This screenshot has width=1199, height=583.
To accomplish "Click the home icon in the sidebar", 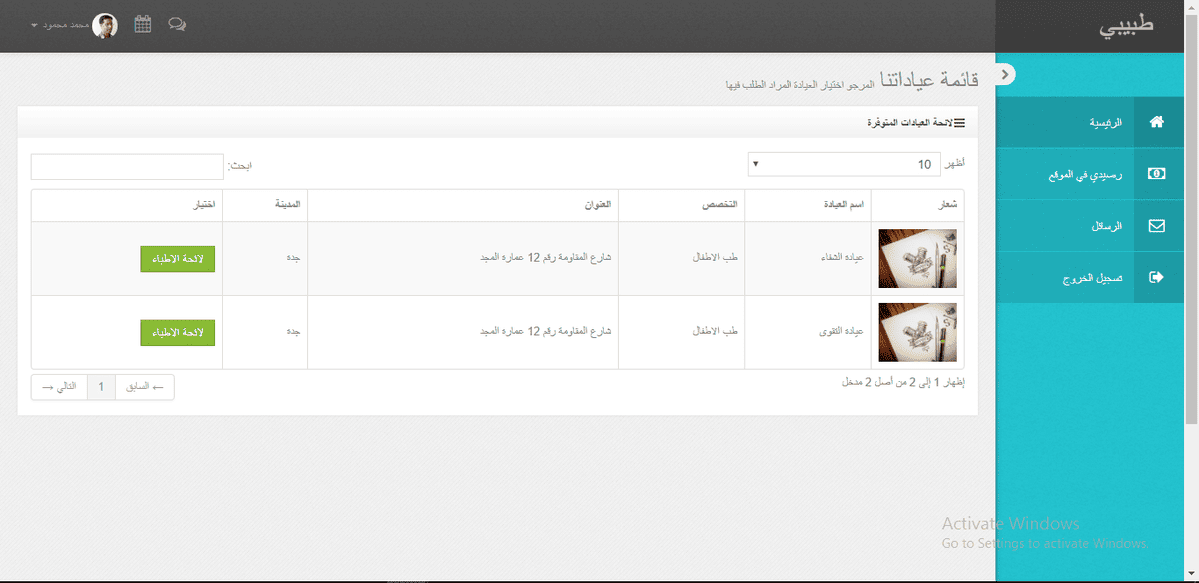I will click(1156, 122).
